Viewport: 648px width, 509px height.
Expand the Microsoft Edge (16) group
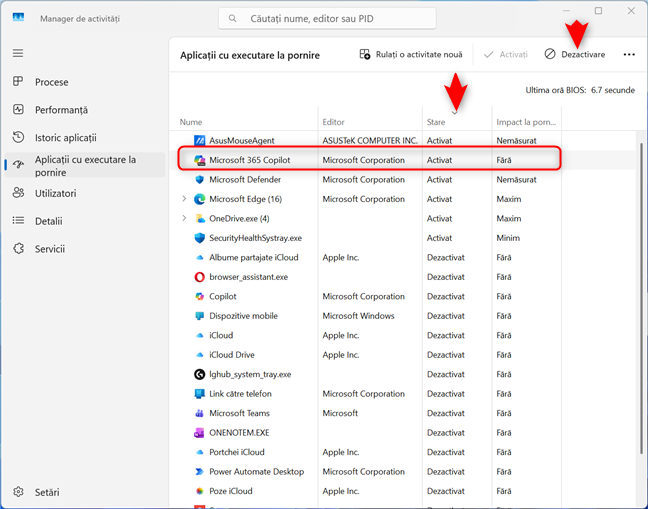click(x=184, y=199)
